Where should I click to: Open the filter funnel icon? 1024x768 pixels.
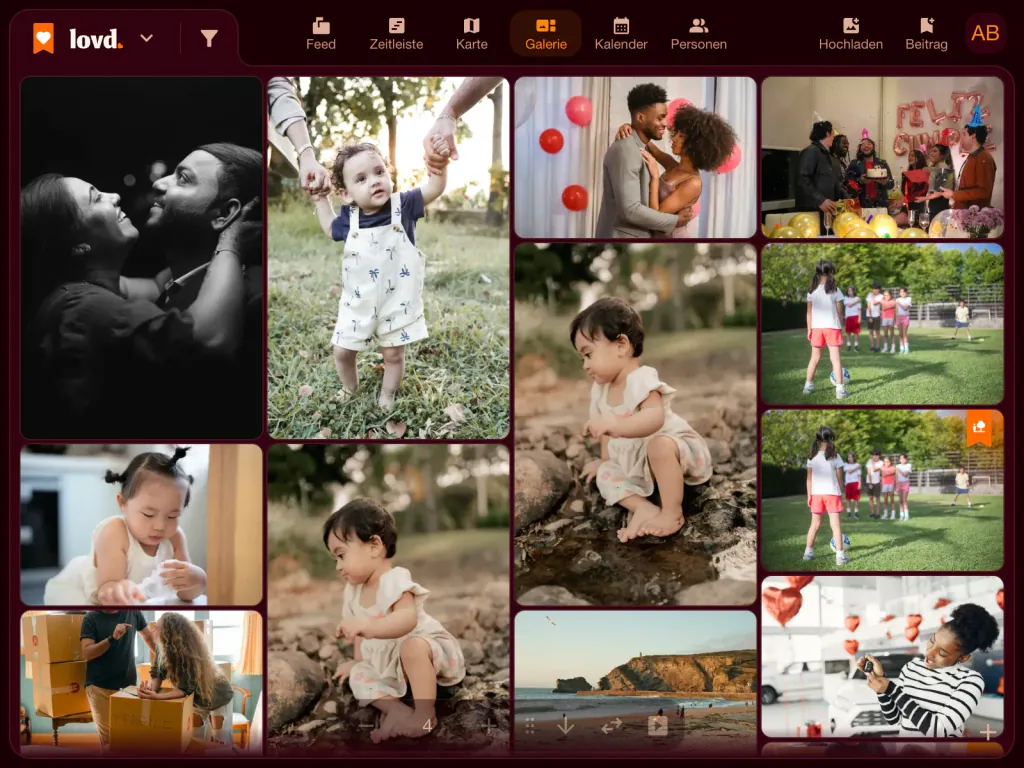click(x=209, y=39)
